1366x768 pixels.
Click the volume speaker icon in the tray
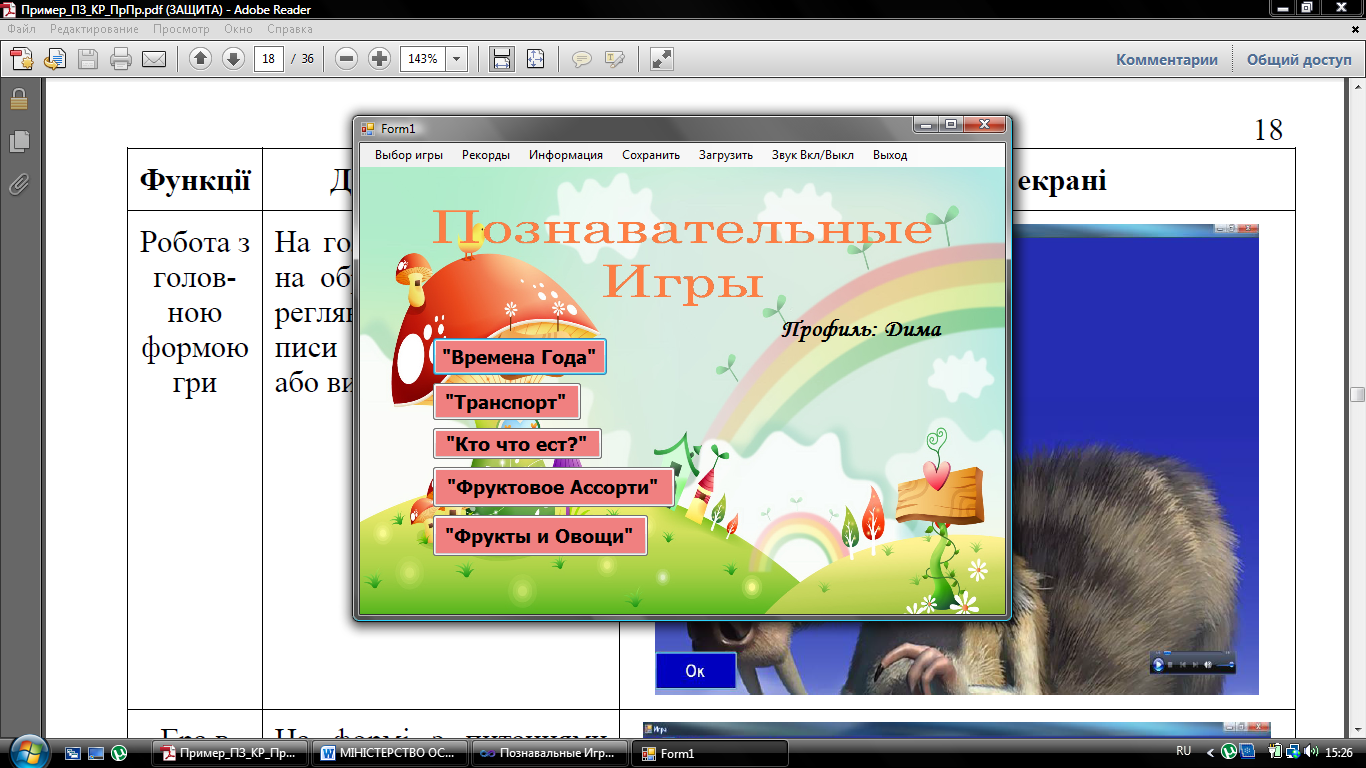click(x=1311, y=751)
